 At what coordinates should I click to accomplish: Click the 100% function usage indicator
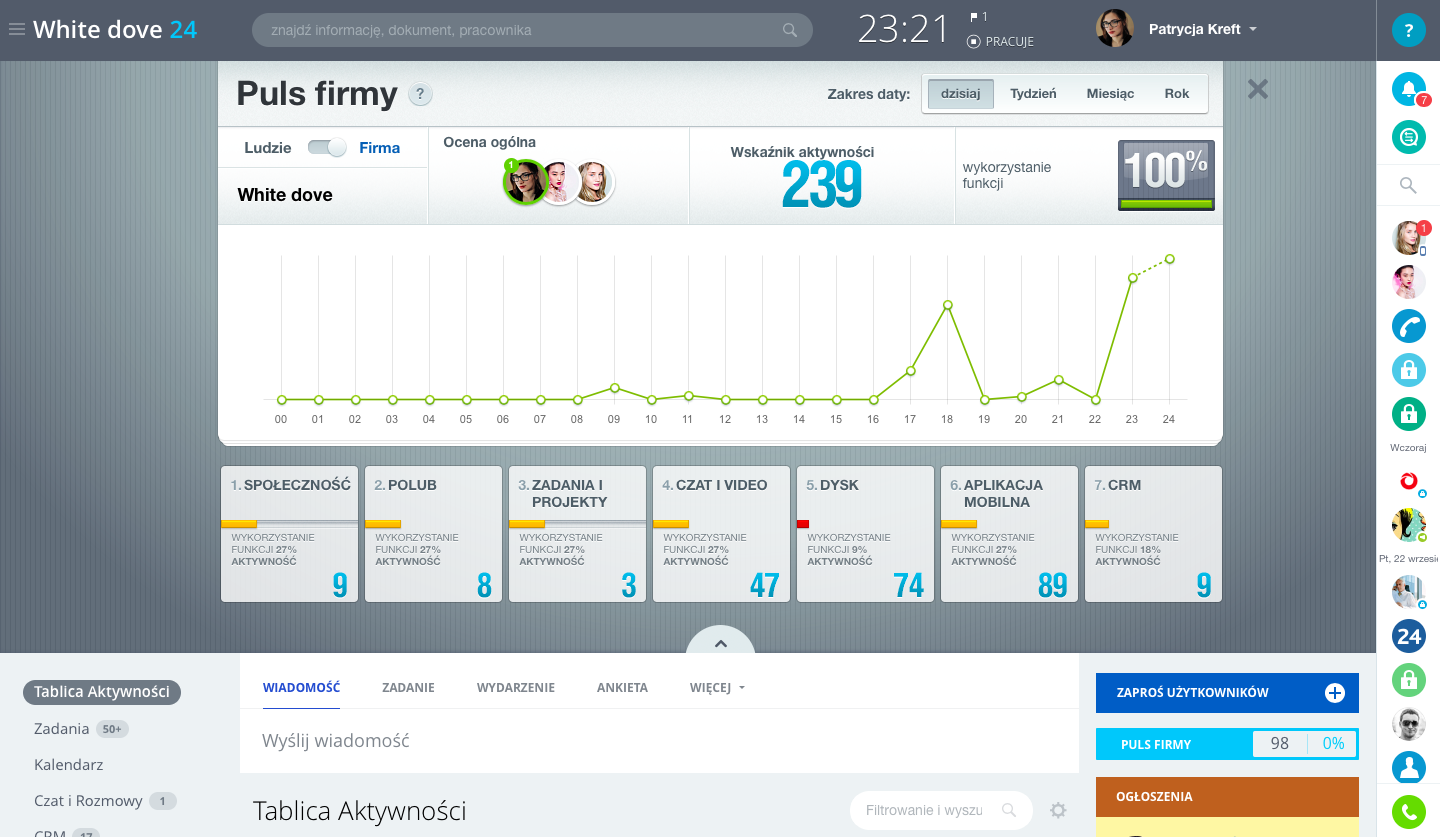tap(1165, 175)
